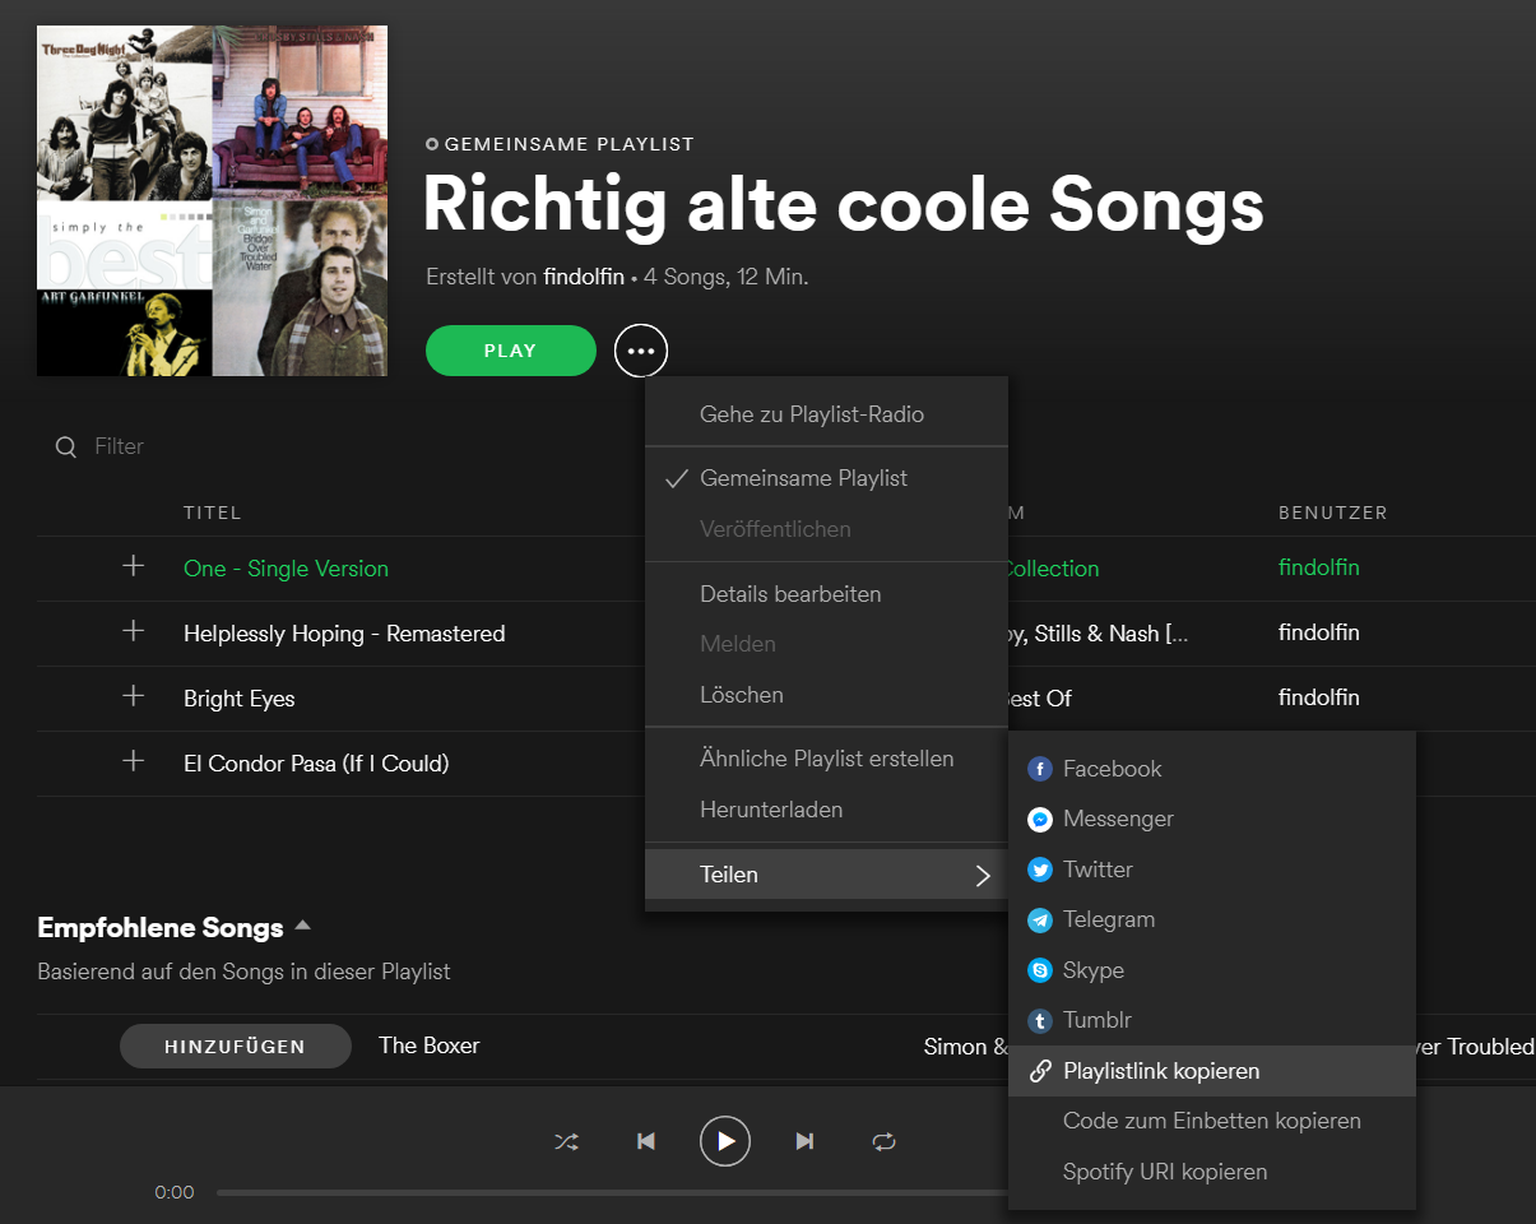Add 'Bright Eyes' using plus icon
1536x1224 pixels.
(133, 696)
